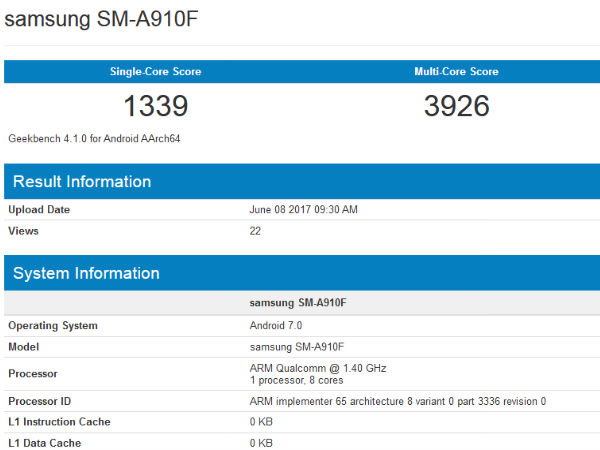Click the Processor ID label
600x450 pixels.
pos(40,401)
